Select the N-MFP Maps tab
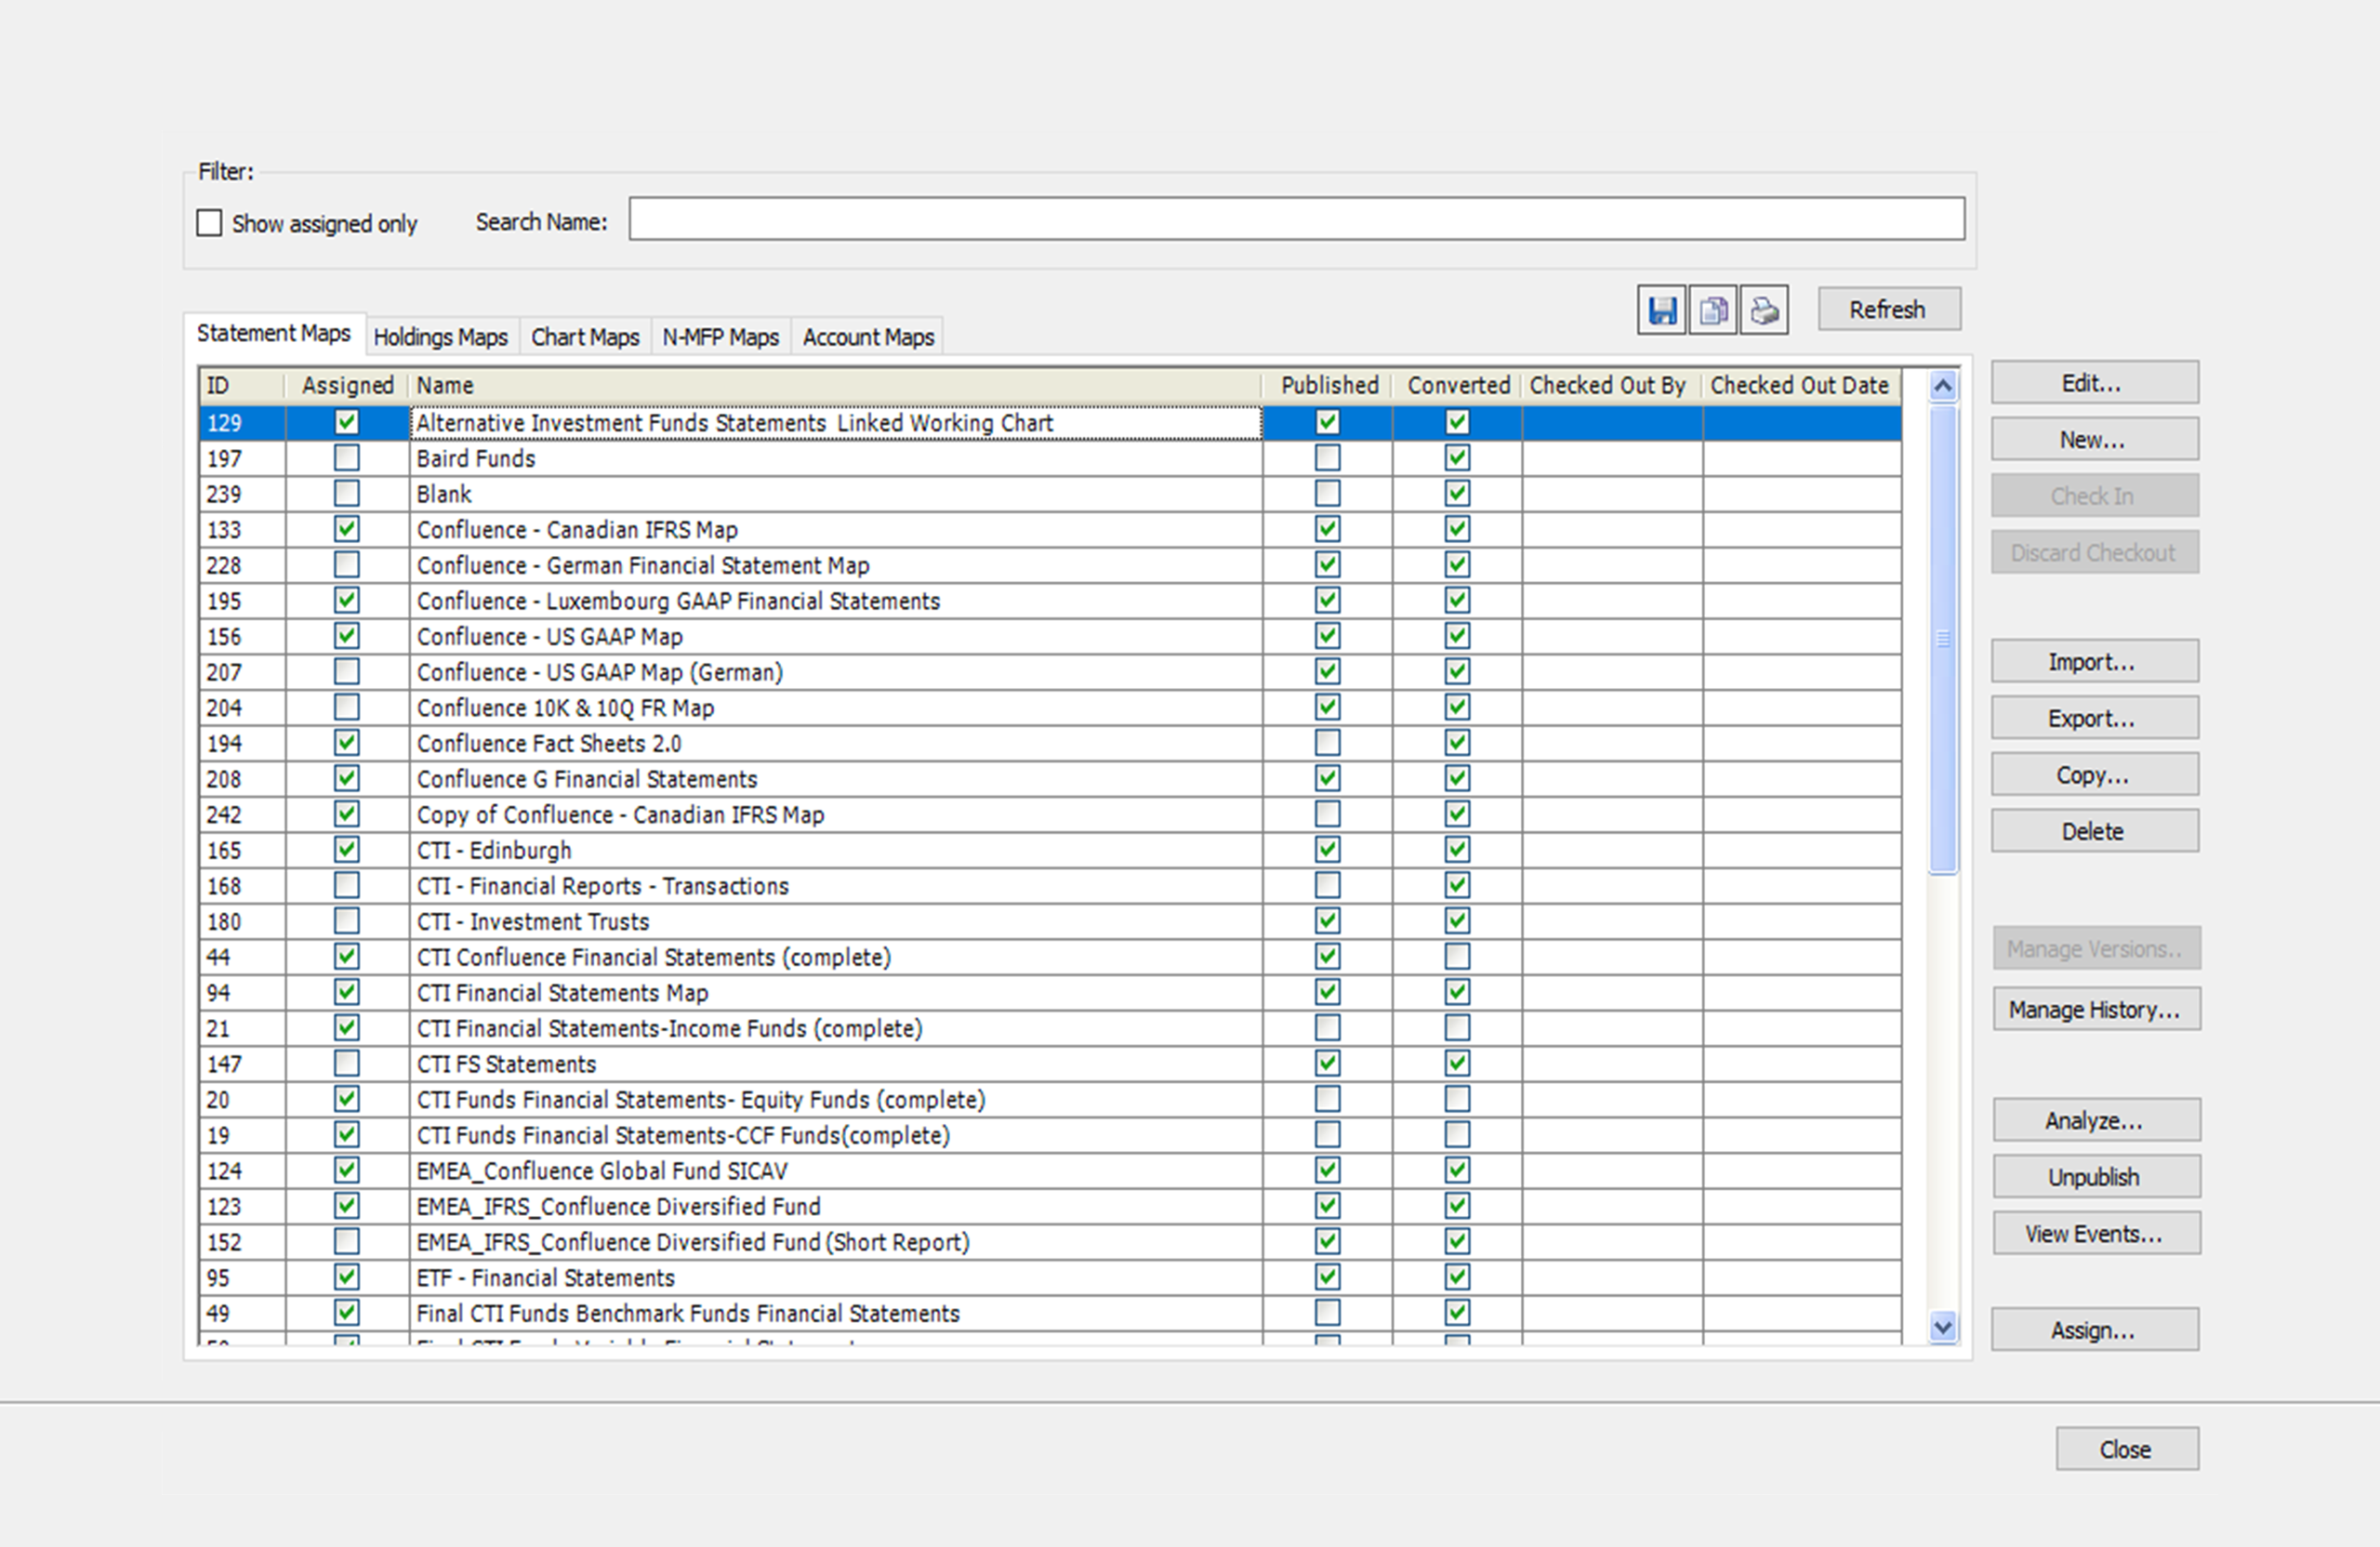The width and height of the screenshot is (2380, 1547). coord(720,337)
